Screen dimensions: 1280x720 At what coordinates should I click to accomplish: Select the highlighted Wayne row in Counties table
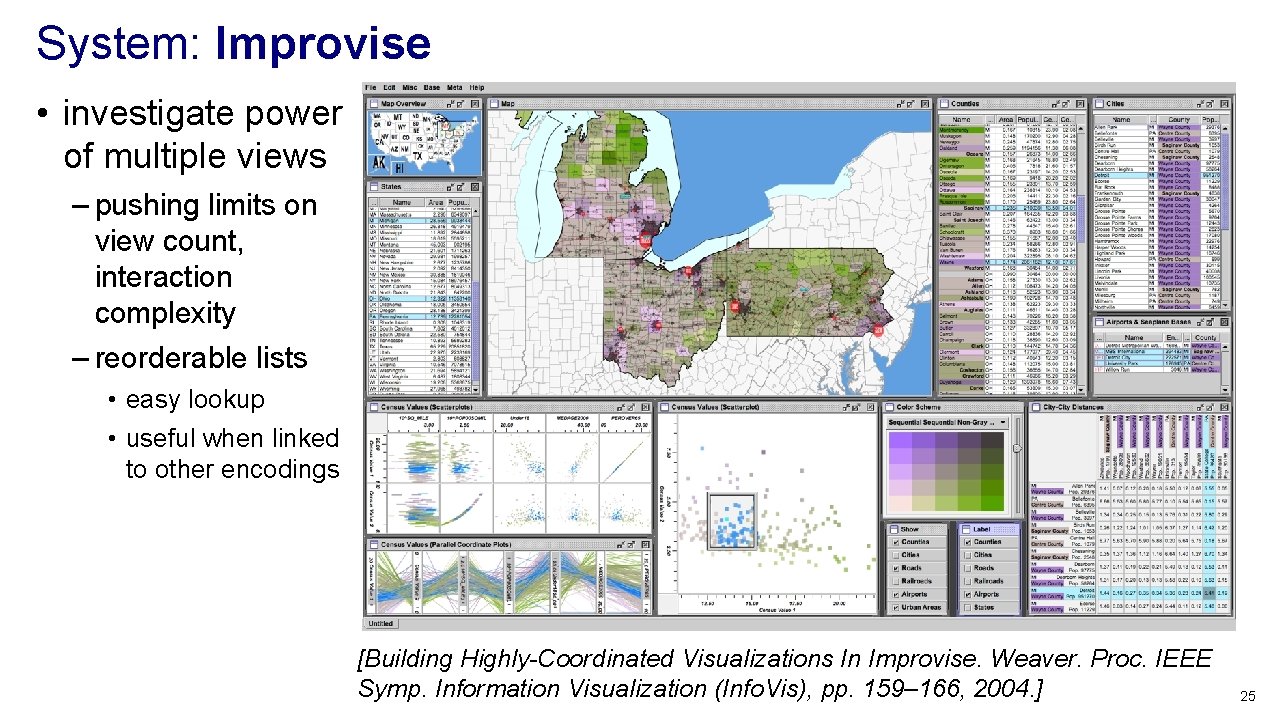[1006, 261]
